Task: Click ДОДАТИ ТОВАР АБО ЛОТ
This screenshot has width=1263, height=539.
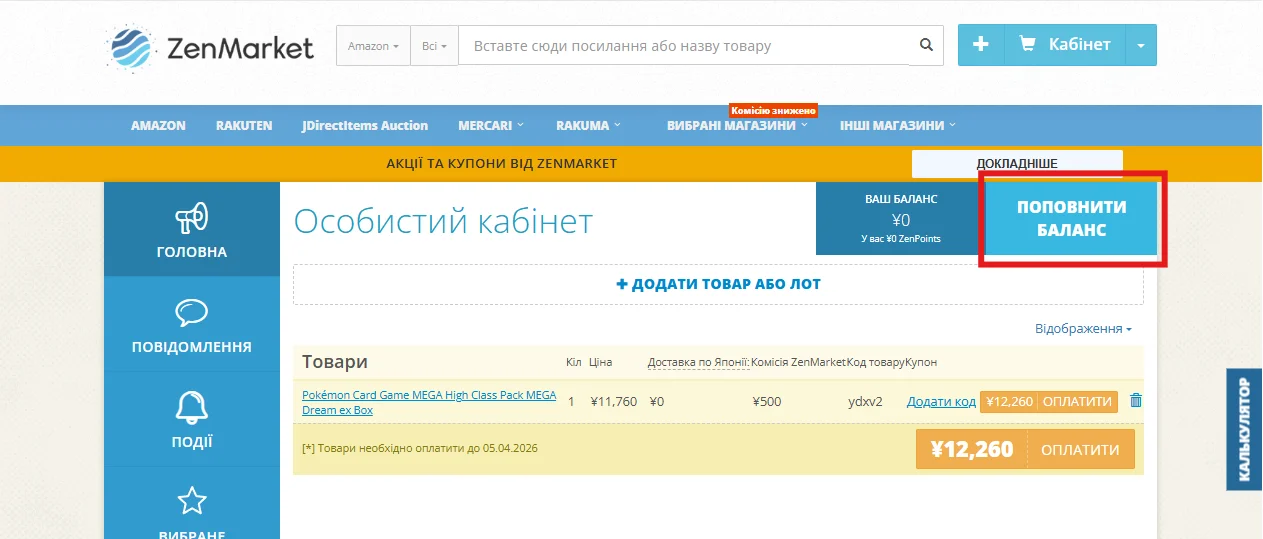Action: click(x=718, y=284)
